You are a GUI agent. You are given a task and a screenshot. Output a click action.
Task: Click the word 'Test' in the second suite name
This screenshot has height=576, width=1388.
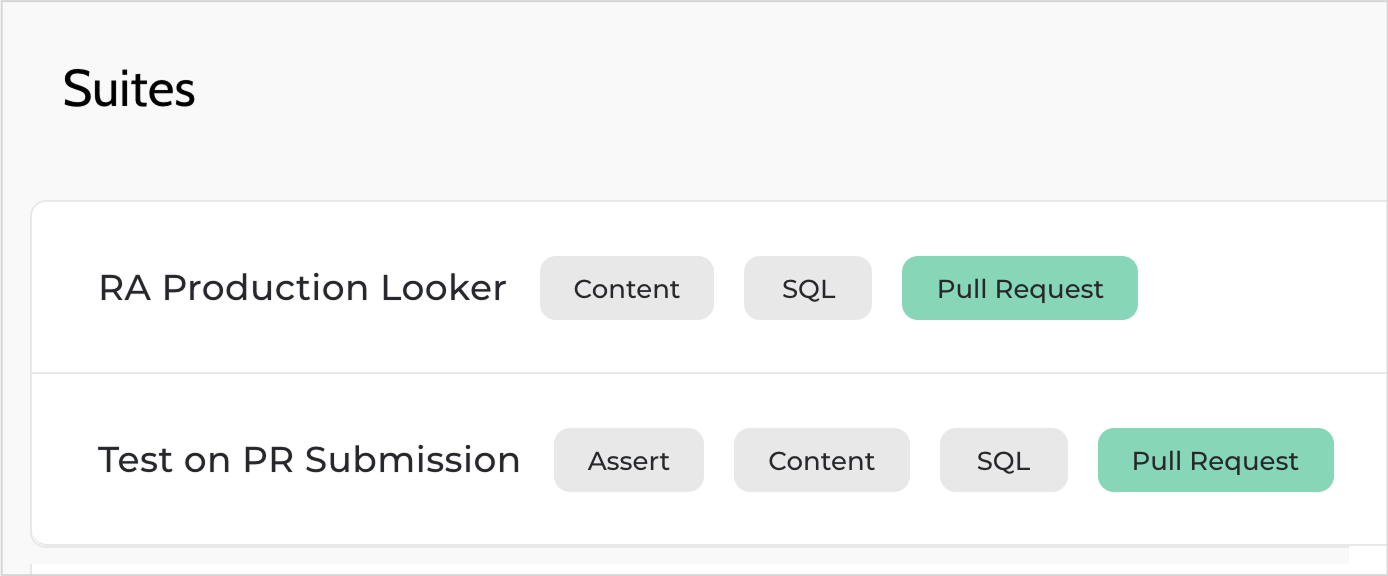[134, 460]
